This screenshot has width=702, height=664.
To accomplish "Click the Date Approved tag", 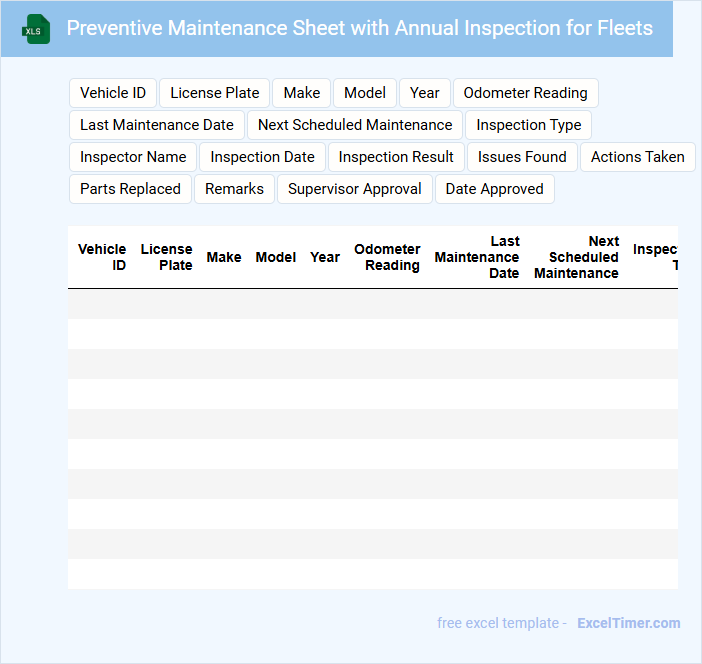I will [x=494, y=189].
